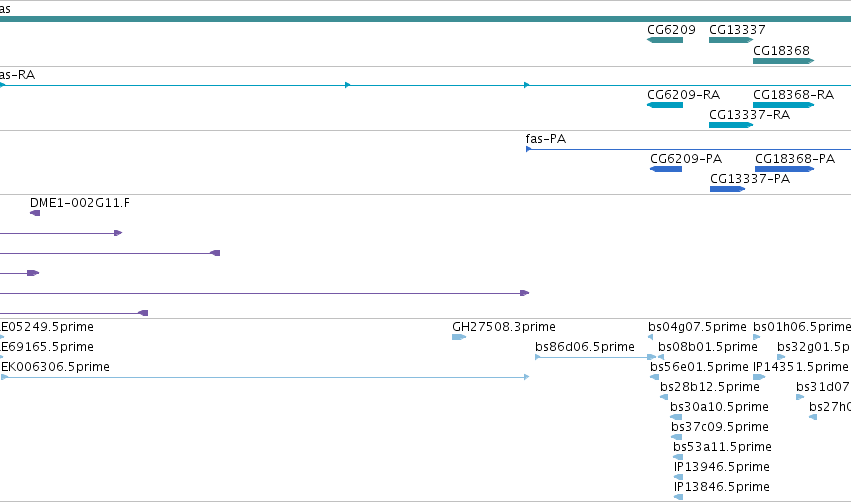This screenshot has height=502, width=851.
Task: Click the bs32g01.5prime EST label
Action: tap(814, 347)
